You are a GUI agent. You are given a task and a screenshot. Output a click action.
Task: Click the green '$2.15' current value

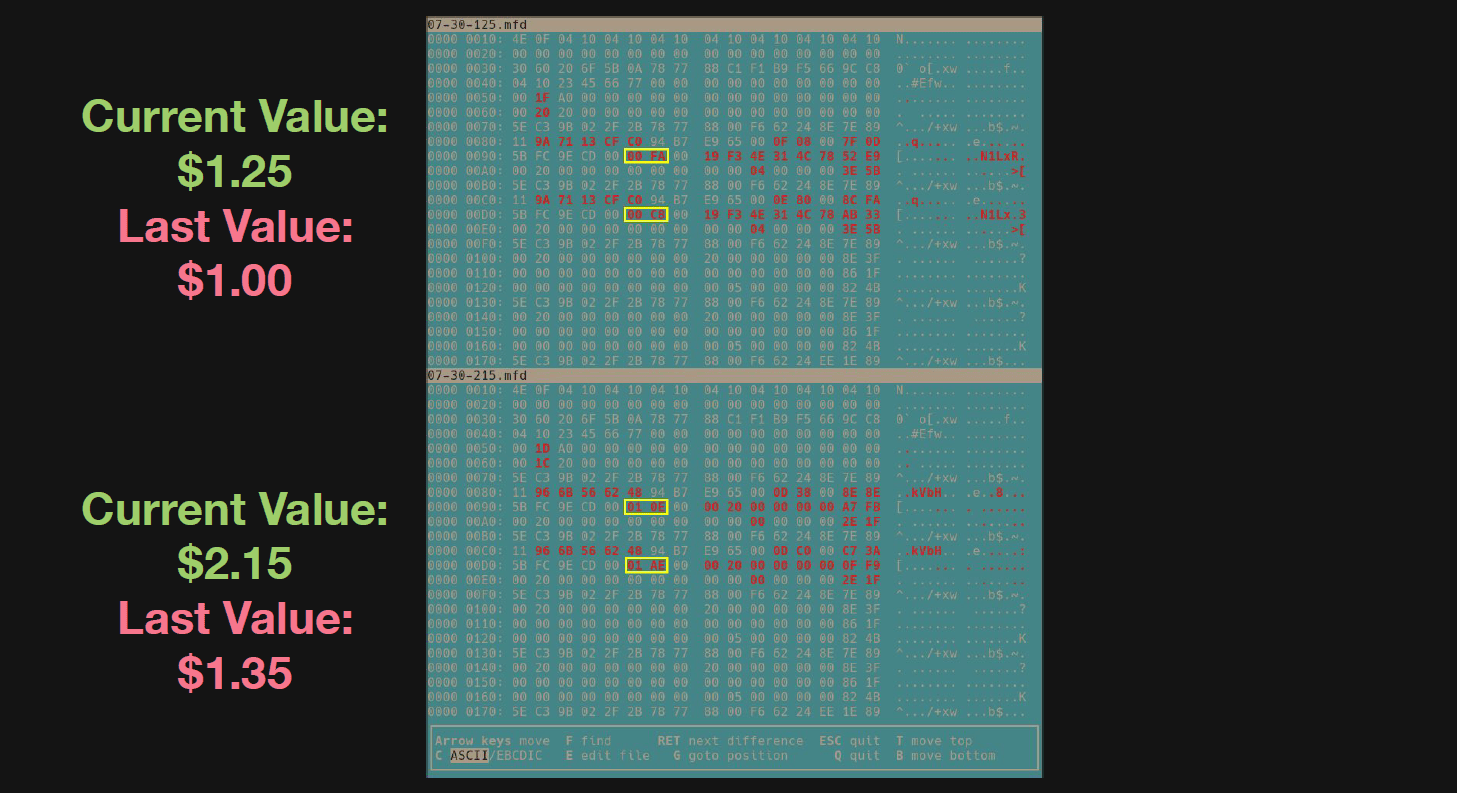click(x=235, y=564)
